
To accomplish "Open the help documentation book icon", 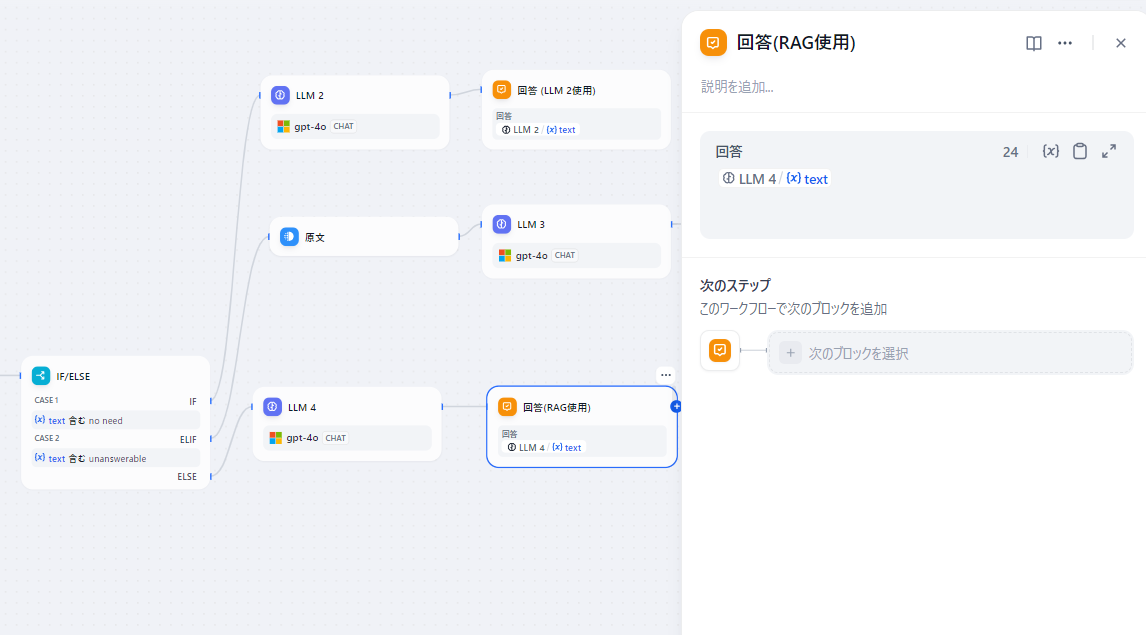I will (1033, 43).
